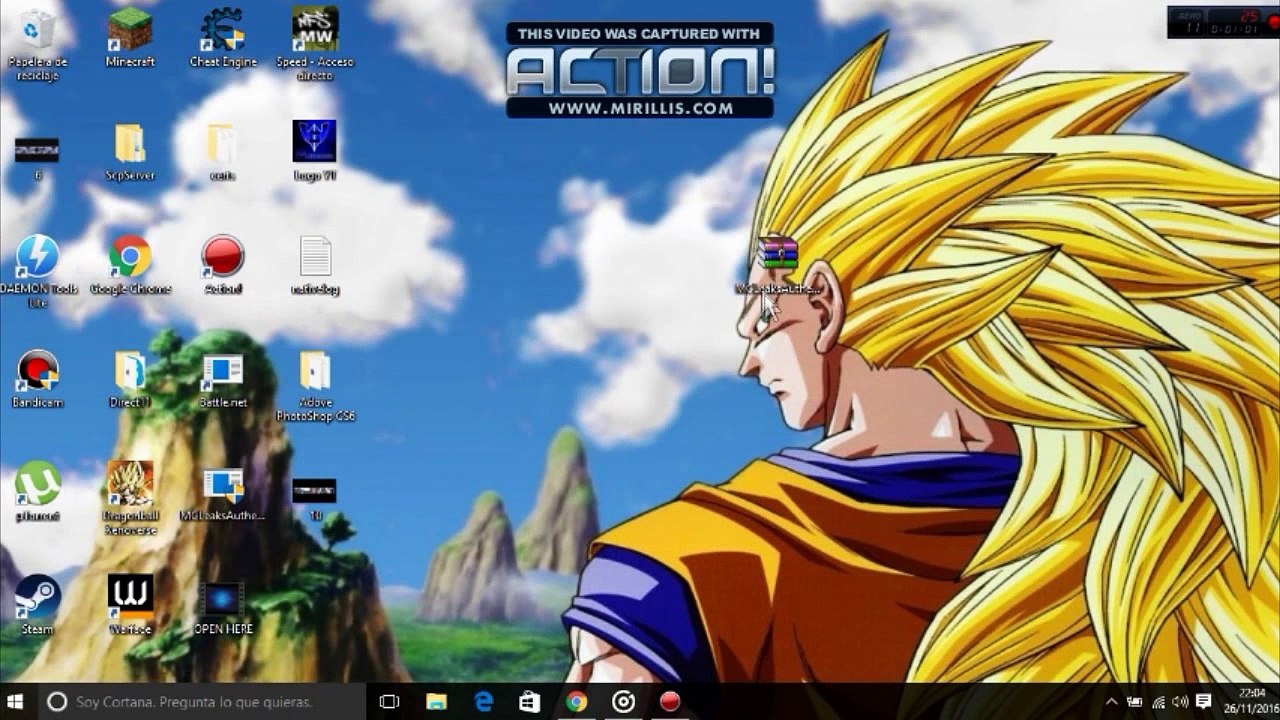Launch Microsoft Edge from the taskbar
Image resolution: width=1280 pixels, height=720 pixels.
coord(483,702)
